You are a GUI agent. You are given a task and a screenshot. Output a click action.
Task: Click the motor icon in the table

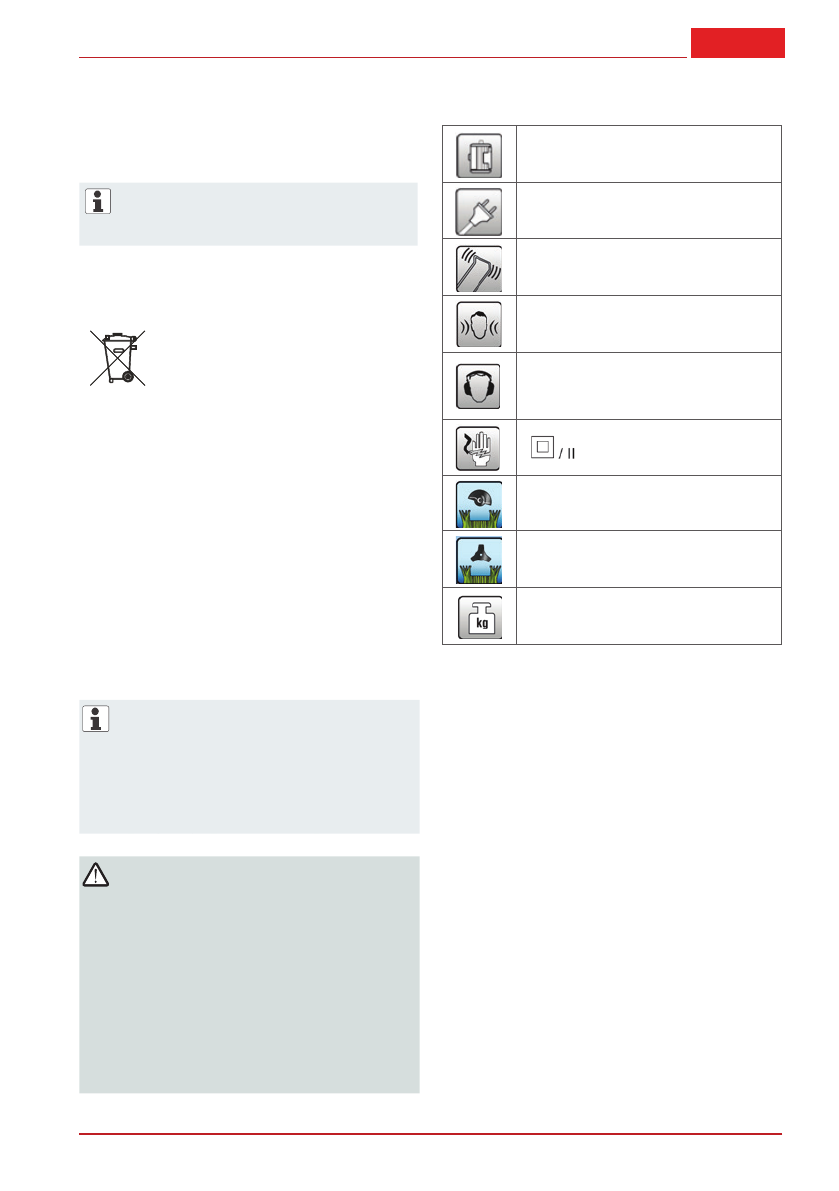479,154
